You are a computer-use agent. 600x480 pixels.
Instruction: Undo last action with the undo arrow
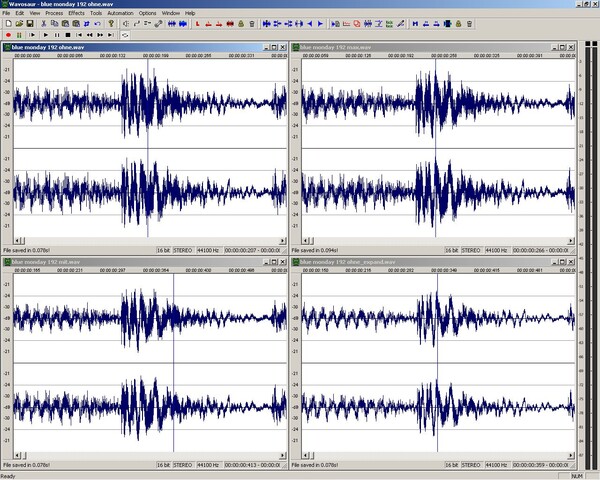[x=98, y=24]
